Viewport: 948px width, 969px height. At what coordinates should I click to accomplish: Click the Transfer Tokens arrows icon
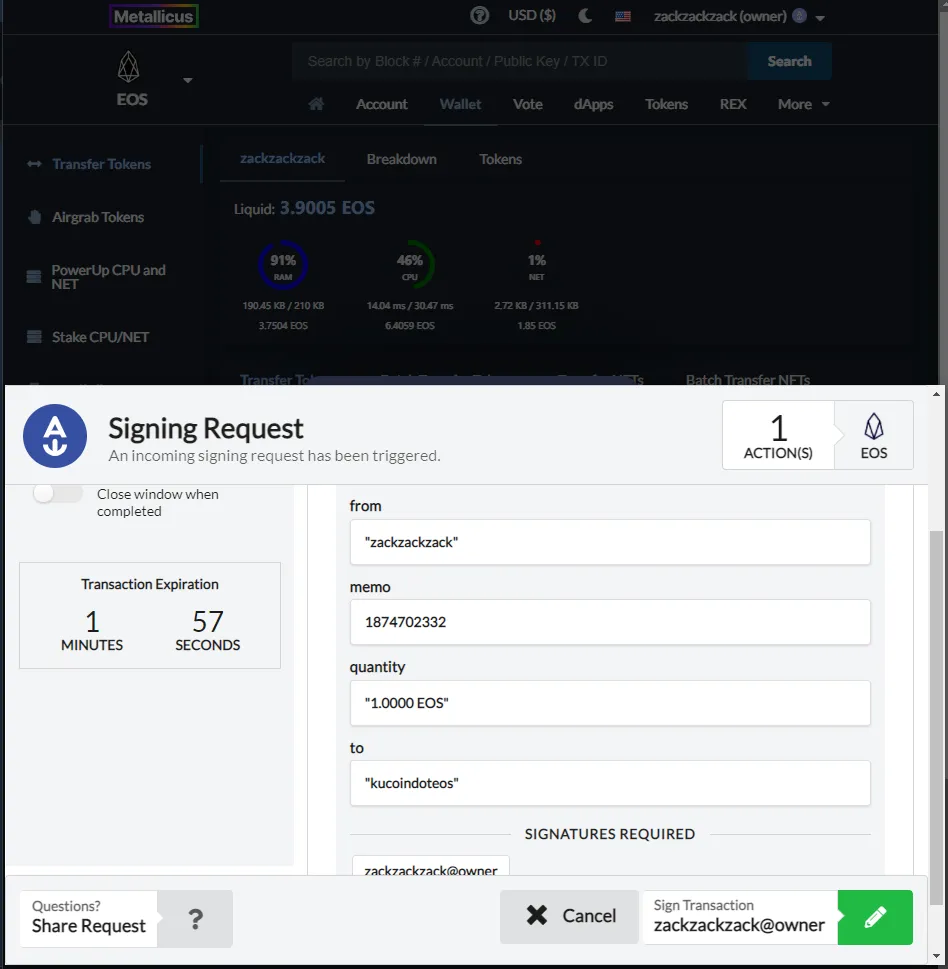coord(35,164)
